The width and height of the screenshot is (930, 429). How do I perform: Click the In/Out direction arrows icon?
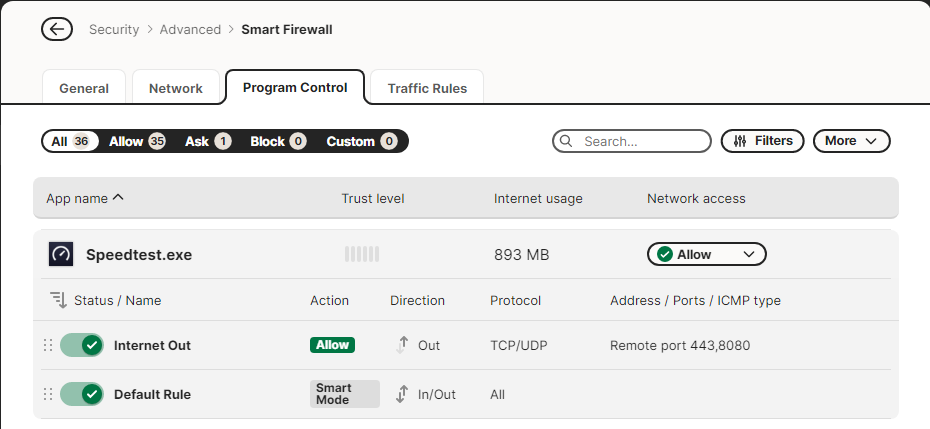[x=402, y=394]
